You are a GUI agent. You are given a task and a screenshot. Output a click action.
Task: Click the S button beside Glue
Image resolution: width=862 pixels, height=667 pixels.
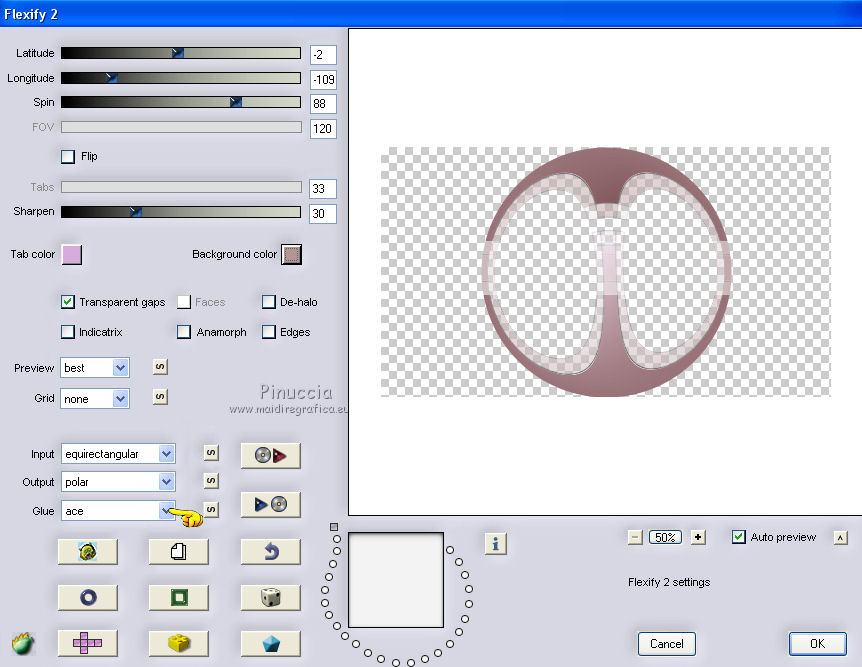211,509
